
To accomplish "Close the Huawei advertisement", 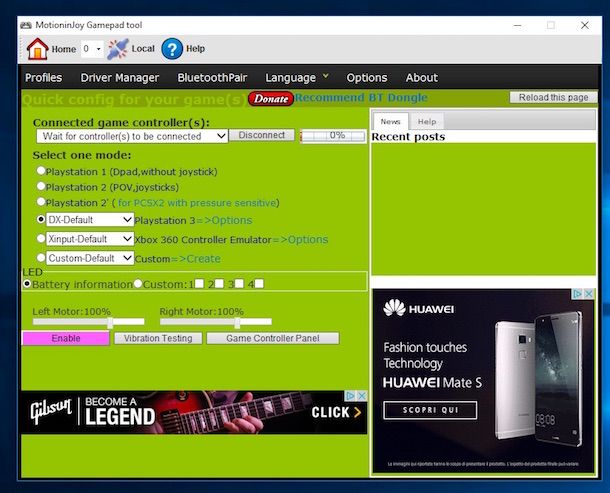I will 589,294.
